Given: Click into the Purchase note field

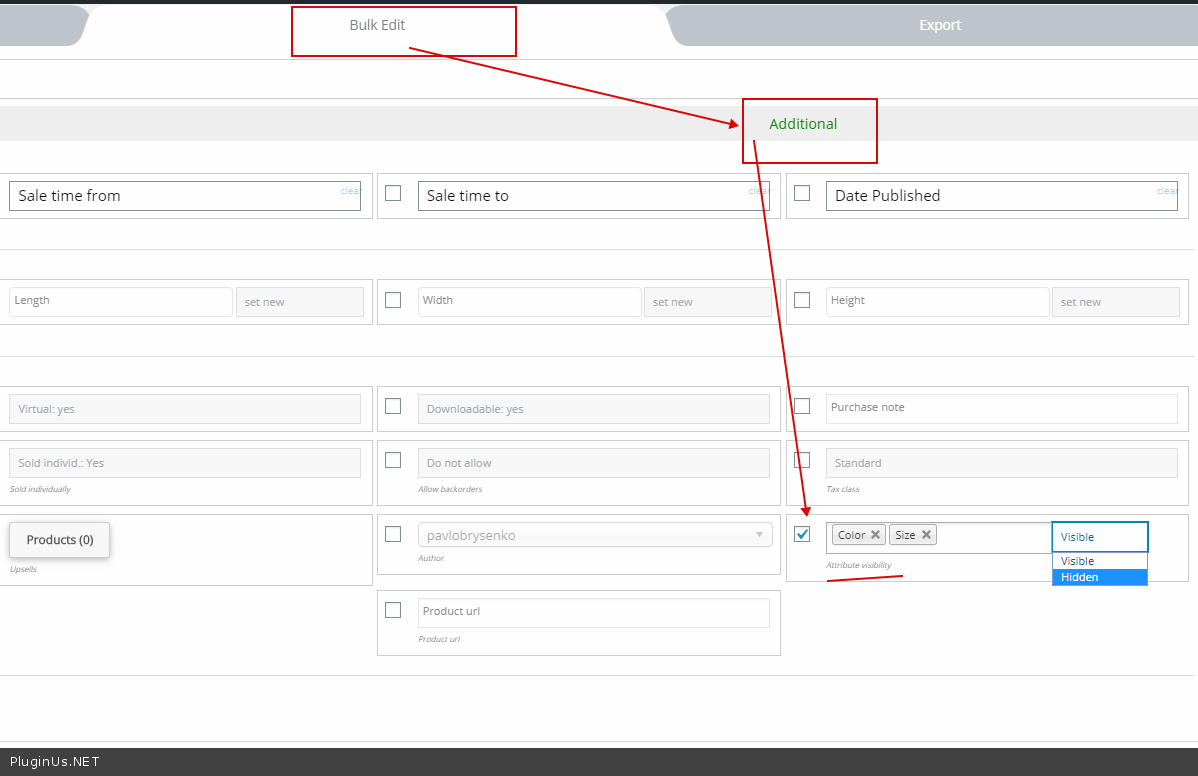Looking at the screenshot, I should point(1001,408).
